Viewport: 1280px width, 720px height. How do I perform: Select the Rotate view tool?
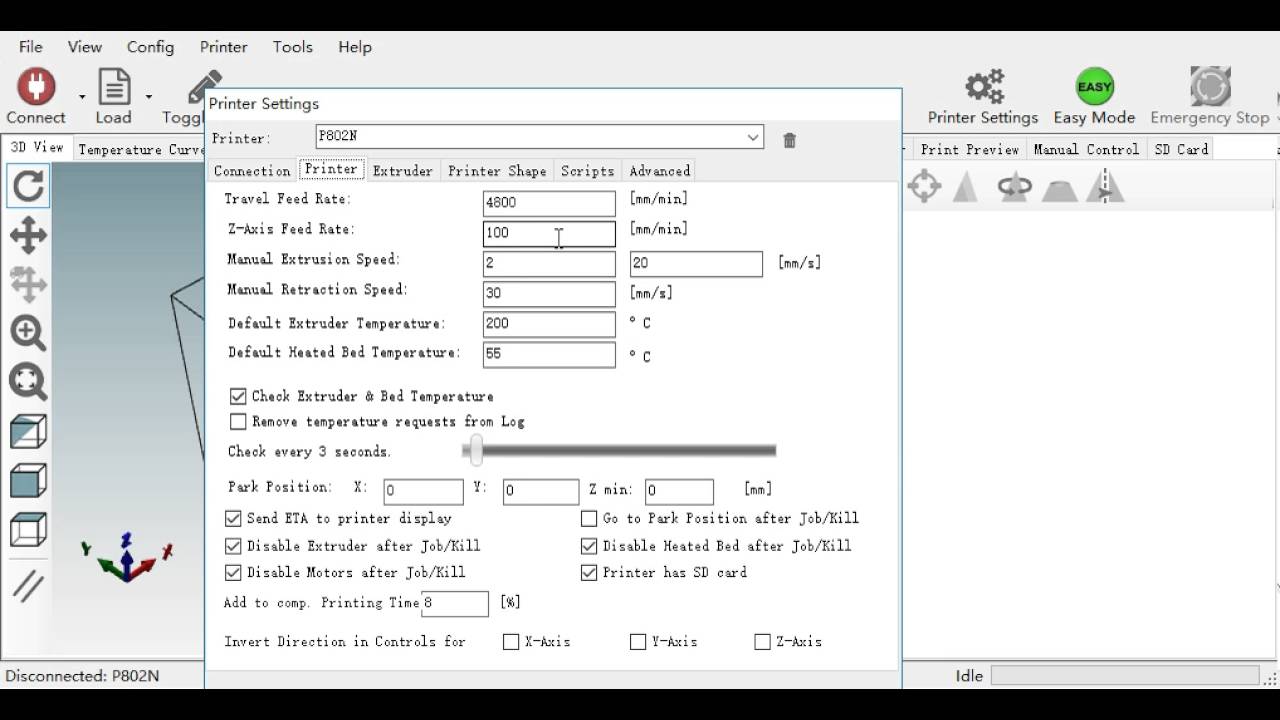28,186
